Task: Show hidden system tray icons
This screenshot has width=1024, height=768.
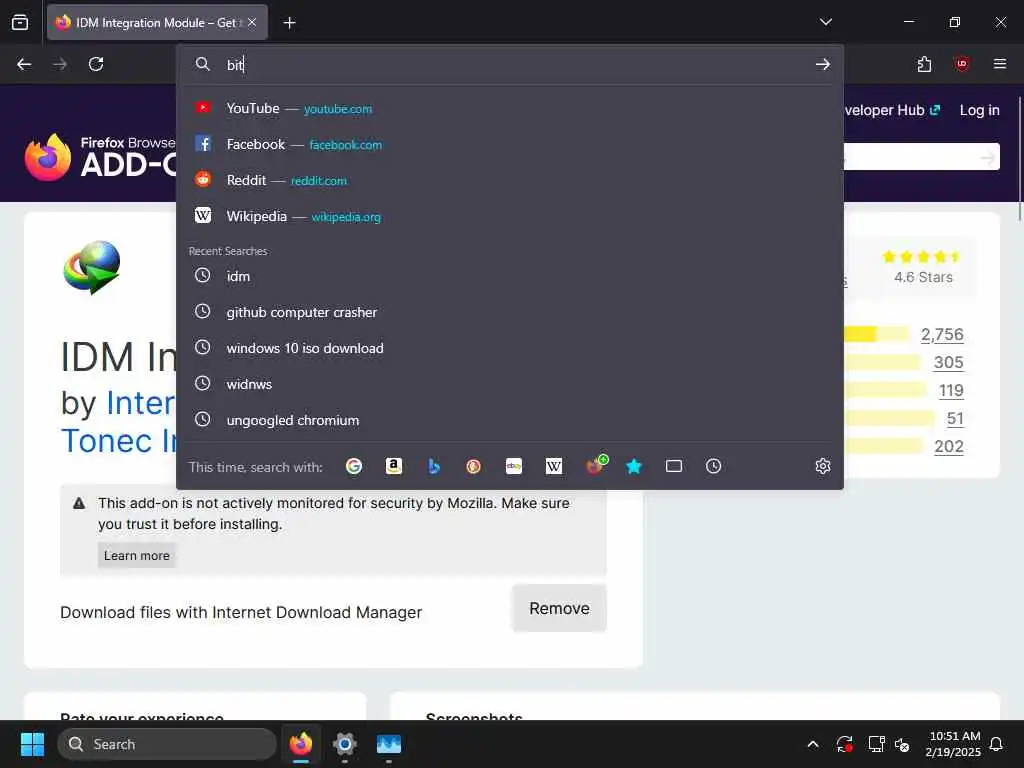Action: [x=813, y=744]
